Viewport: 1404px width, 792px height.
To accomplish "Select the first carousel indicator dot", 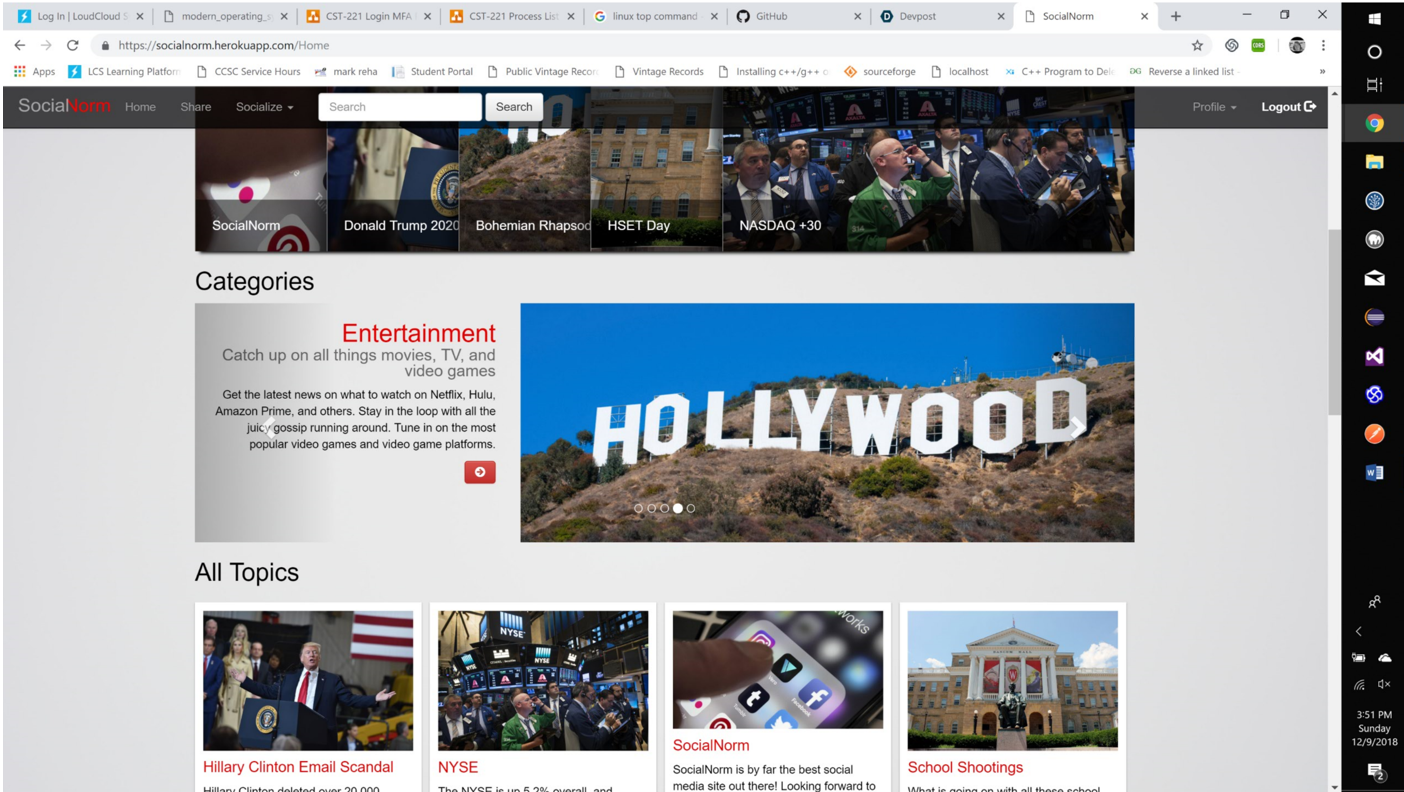I will pyautogui.click(x=639, y=508).
